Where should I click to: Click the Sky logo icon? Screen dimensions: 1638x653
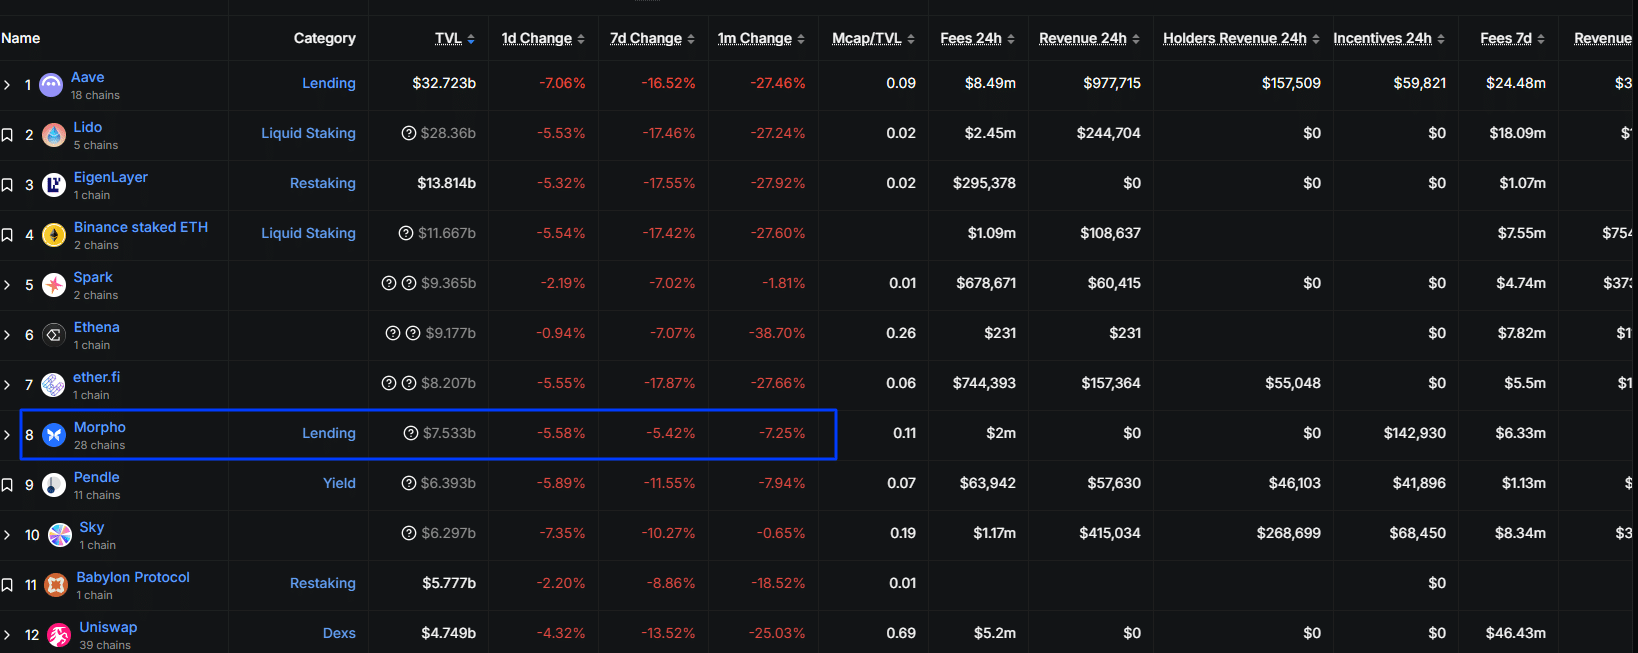[60, 535]
